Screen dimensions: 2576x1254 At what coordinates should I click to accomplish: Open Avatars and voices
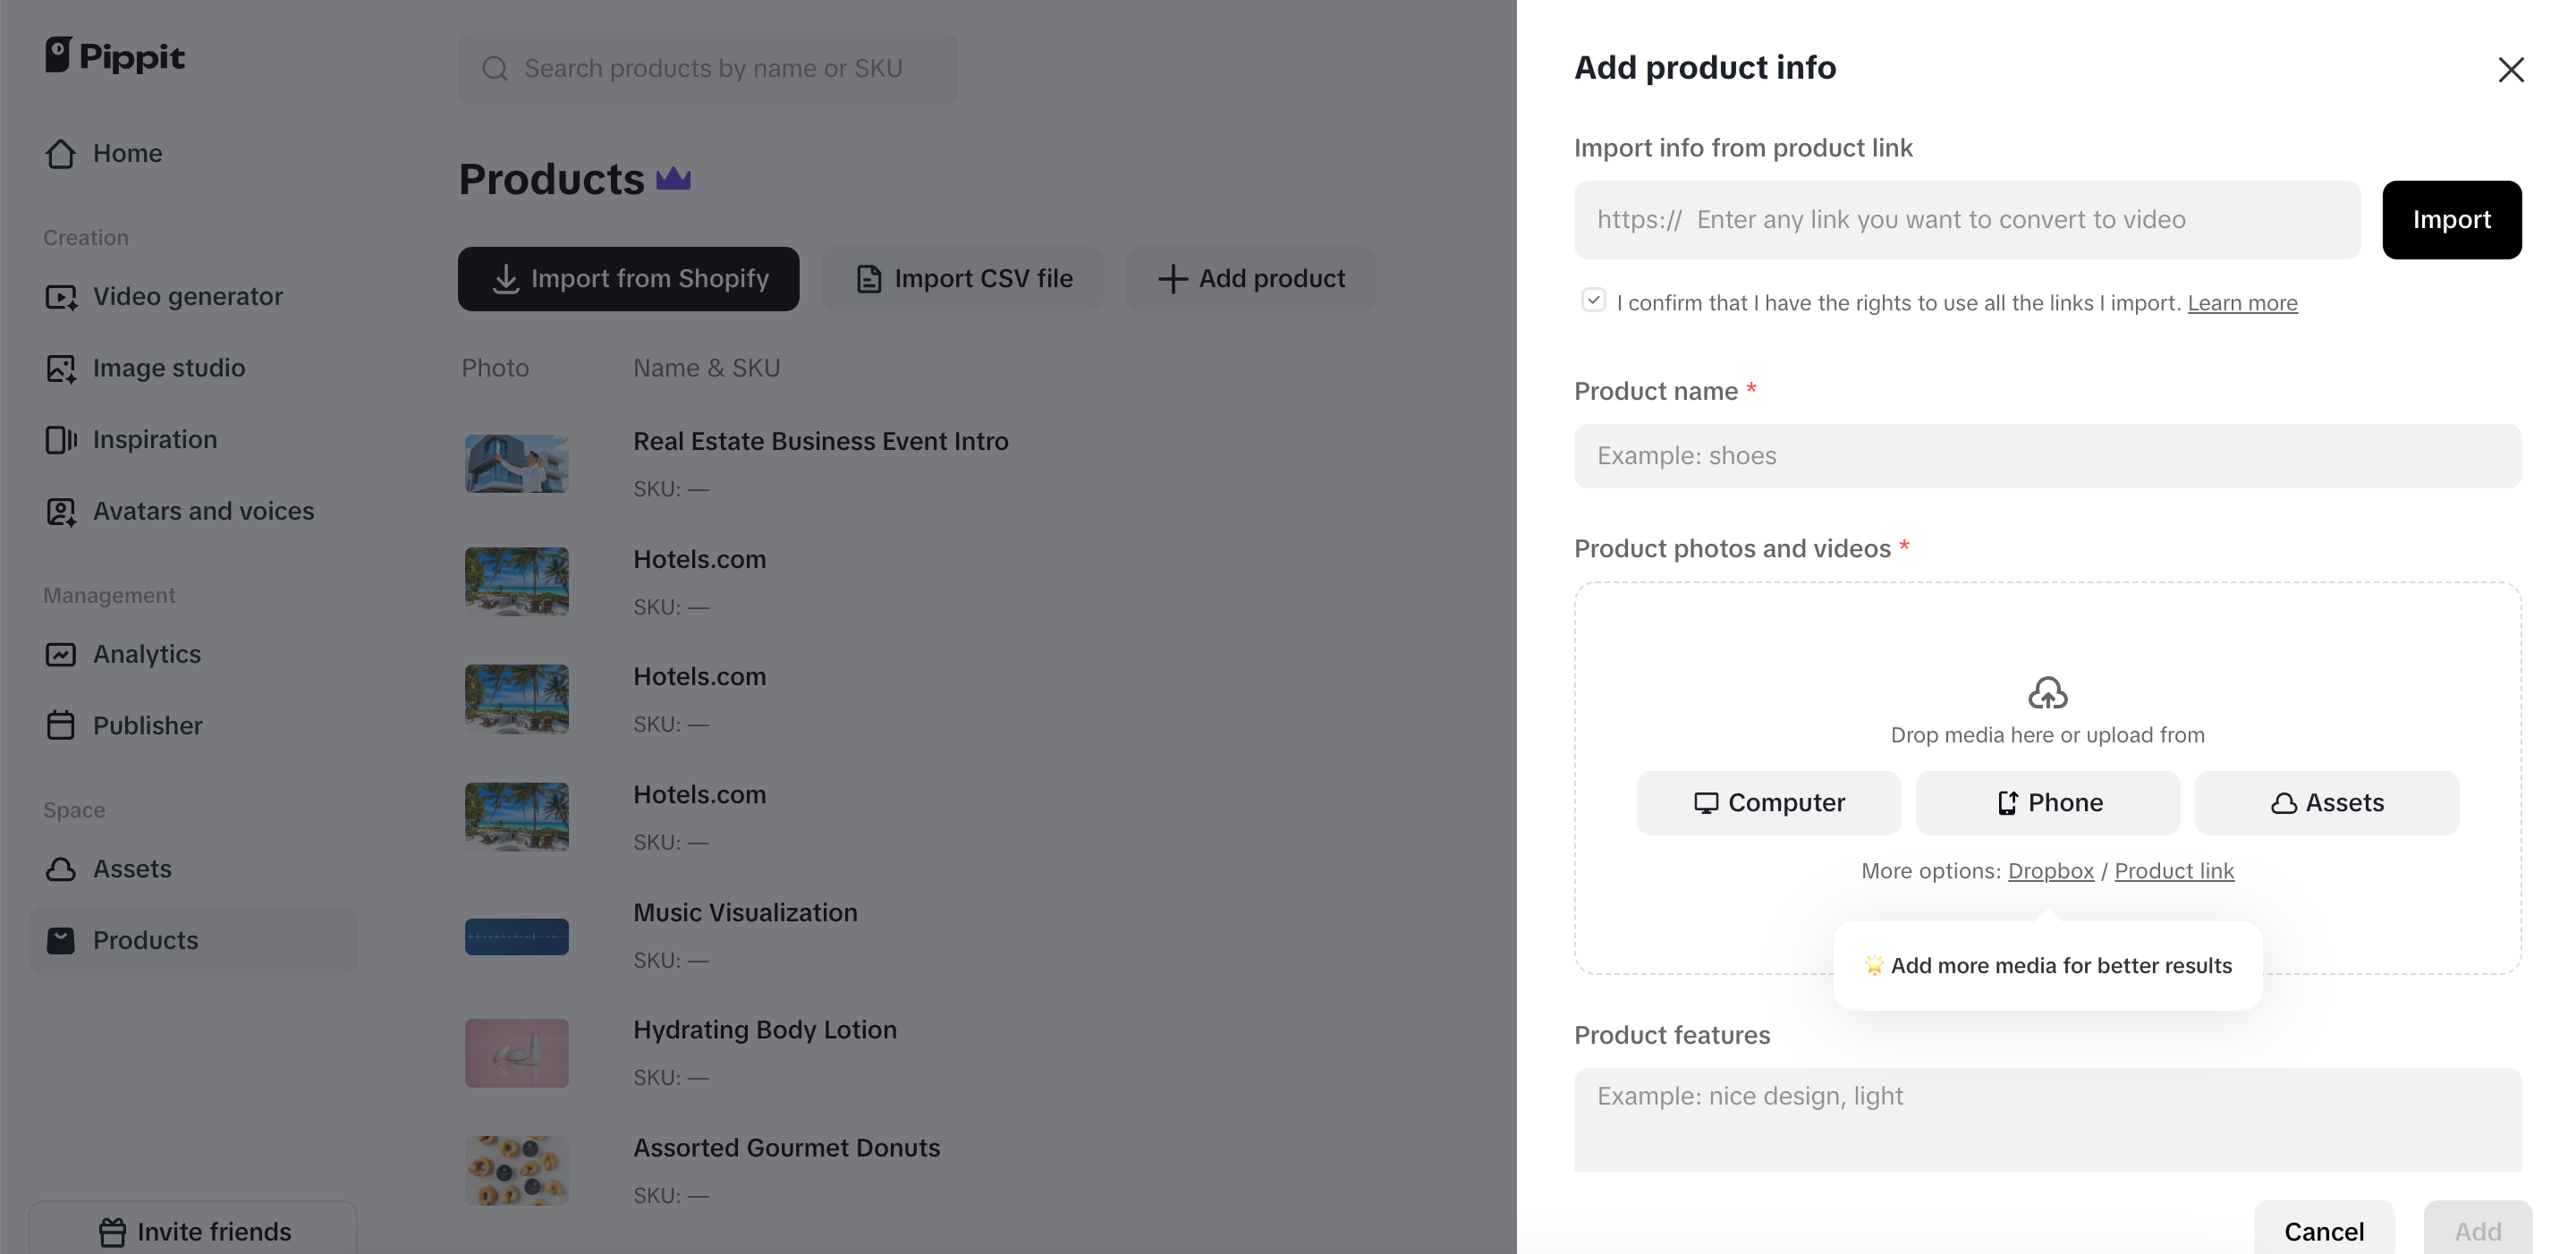click(204, 511)
